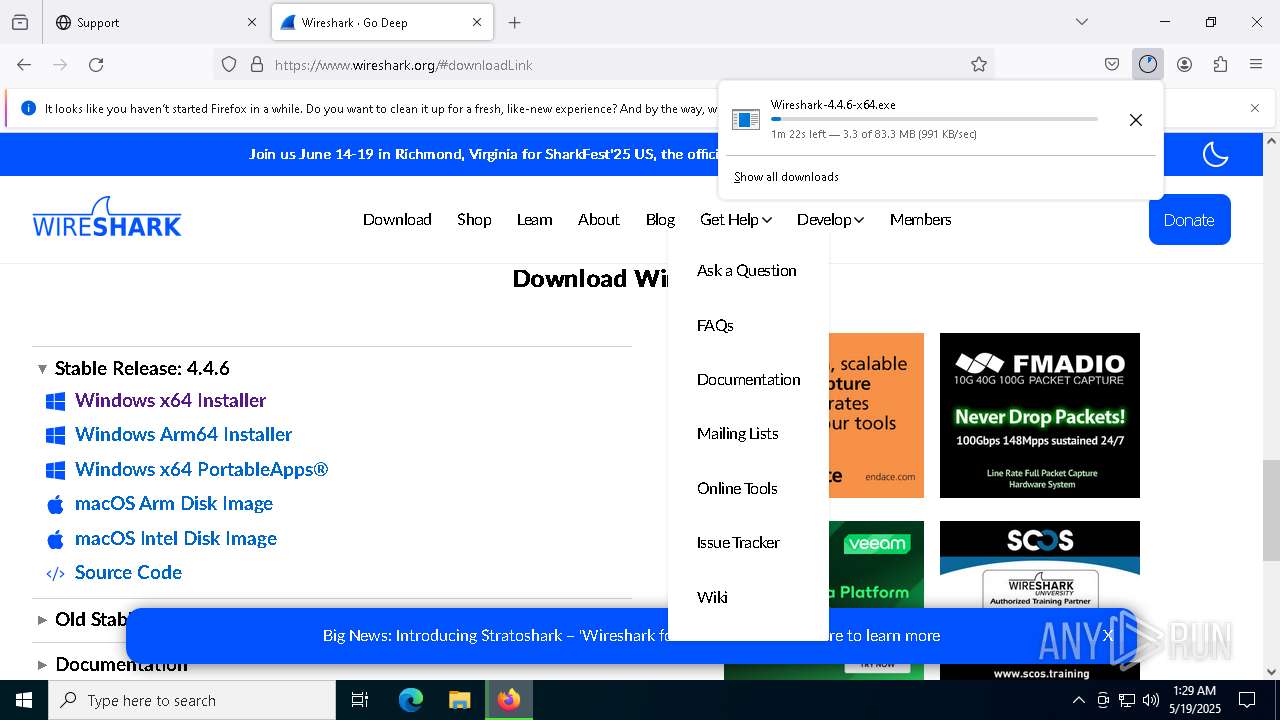1280x720 pixels.
Task: Open Windows Start menu
Action: 24,700
